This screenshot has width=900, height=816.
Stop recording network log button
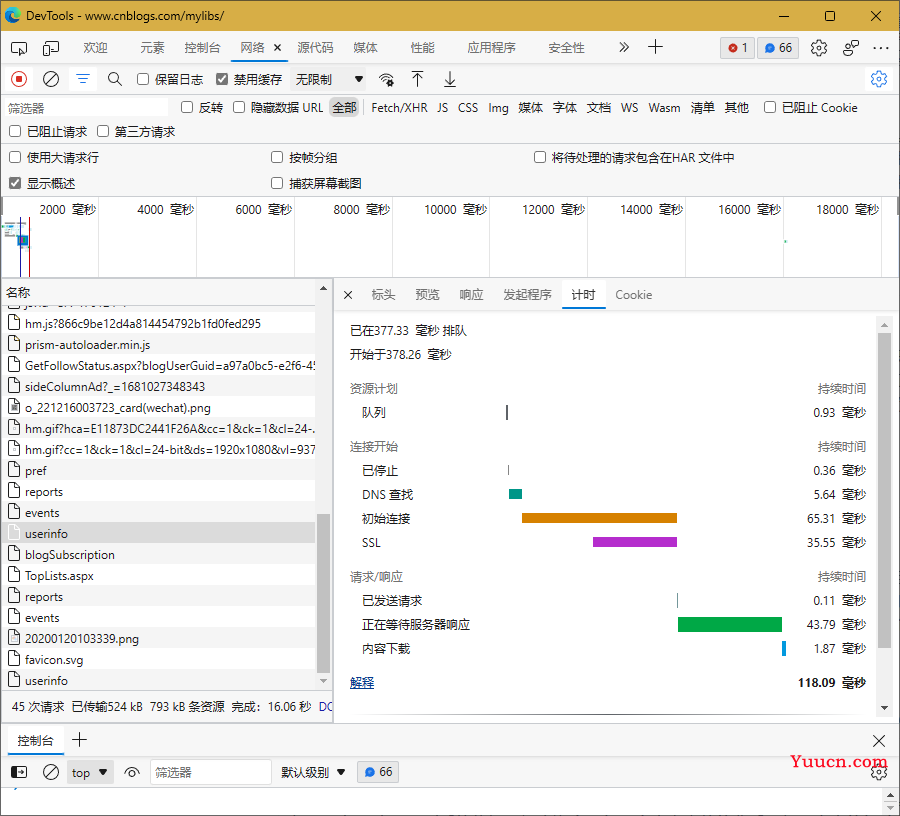19,79
